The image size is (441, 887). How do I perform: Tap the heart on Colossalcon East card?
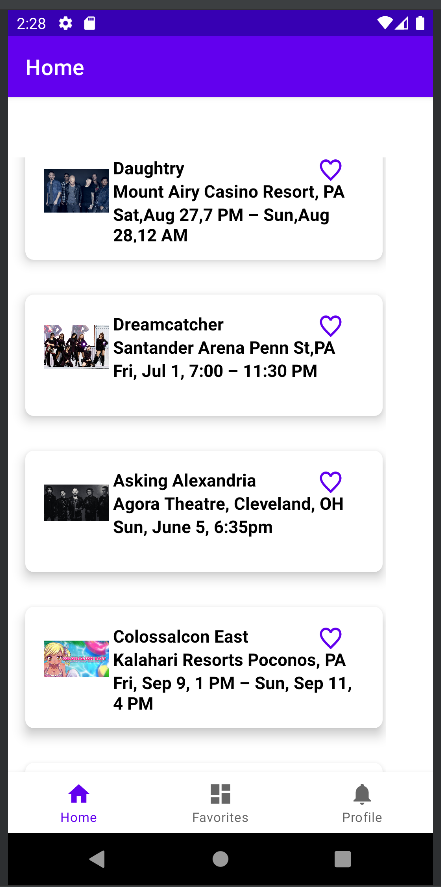click(331, 638)
